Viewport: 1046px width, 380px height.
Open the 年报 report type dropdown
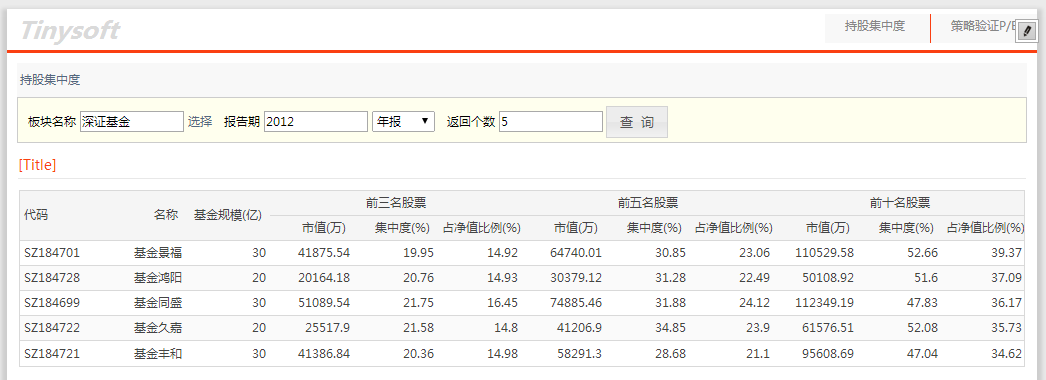[x=403, y=121]
